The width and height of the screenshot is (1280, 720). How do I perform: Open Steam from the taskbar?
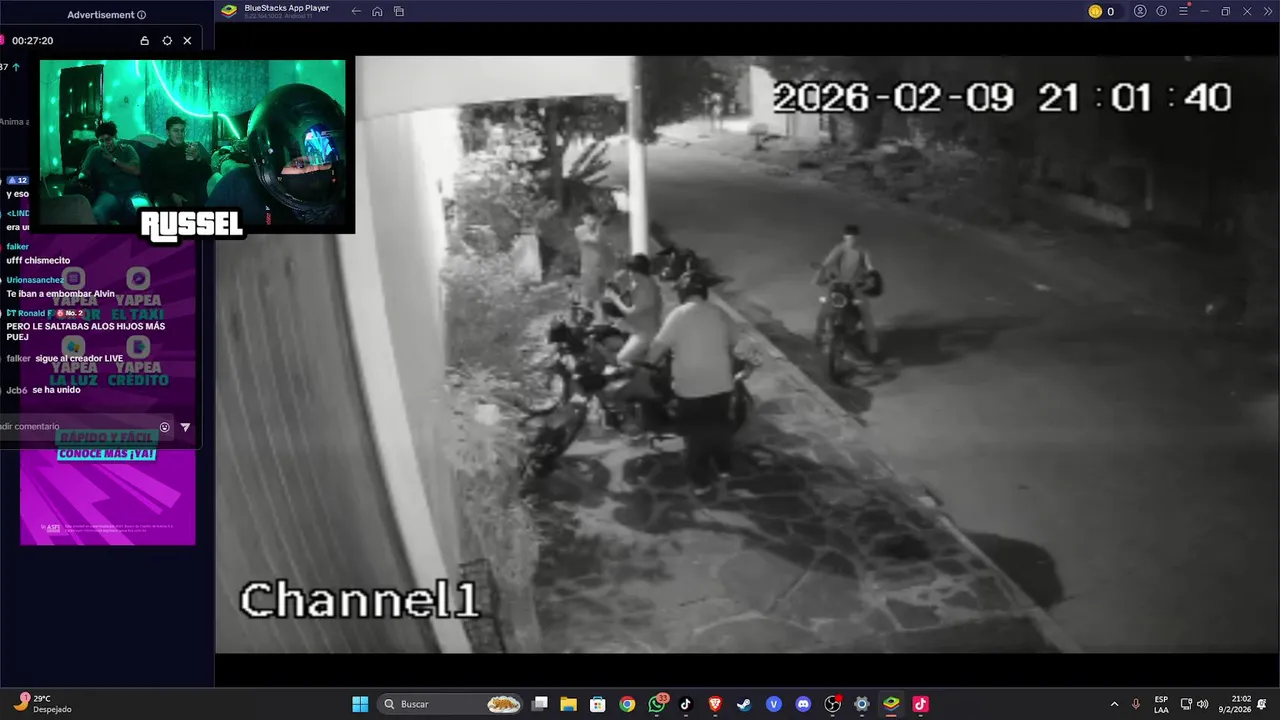(744, 704)
